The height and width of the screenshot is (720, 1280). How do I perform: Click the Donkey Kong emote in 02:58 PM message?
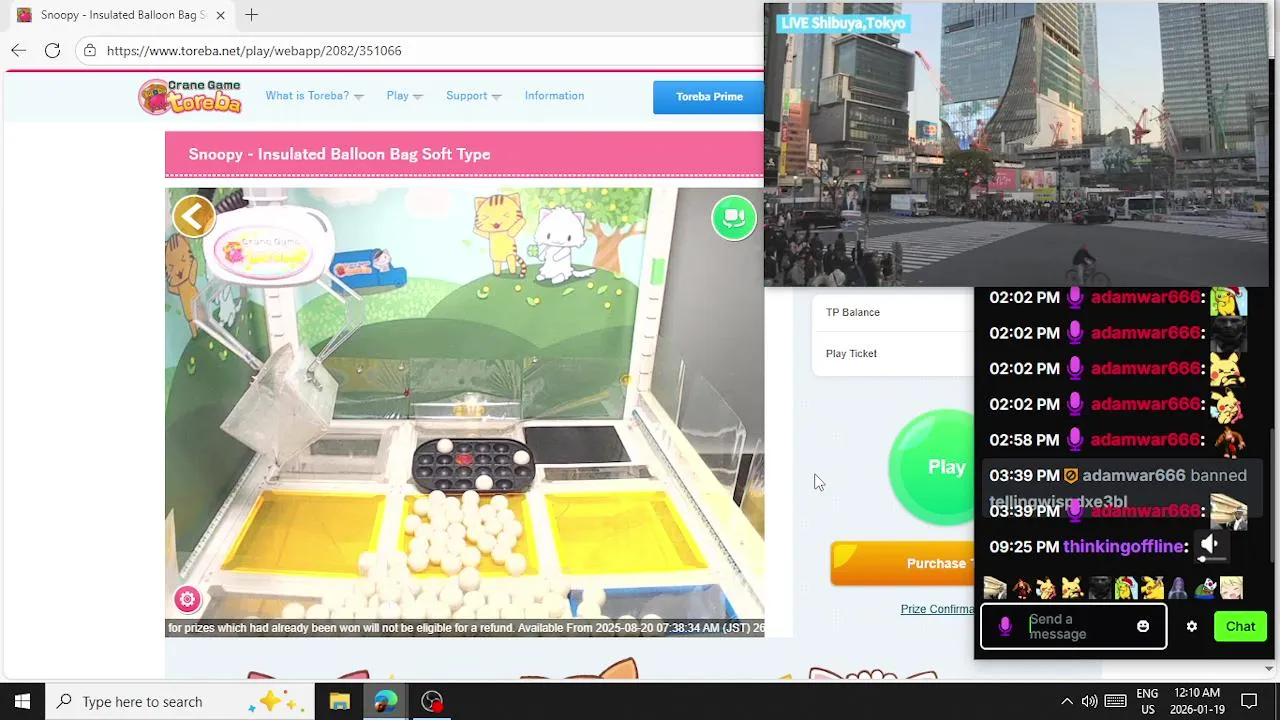point(1229,440)
